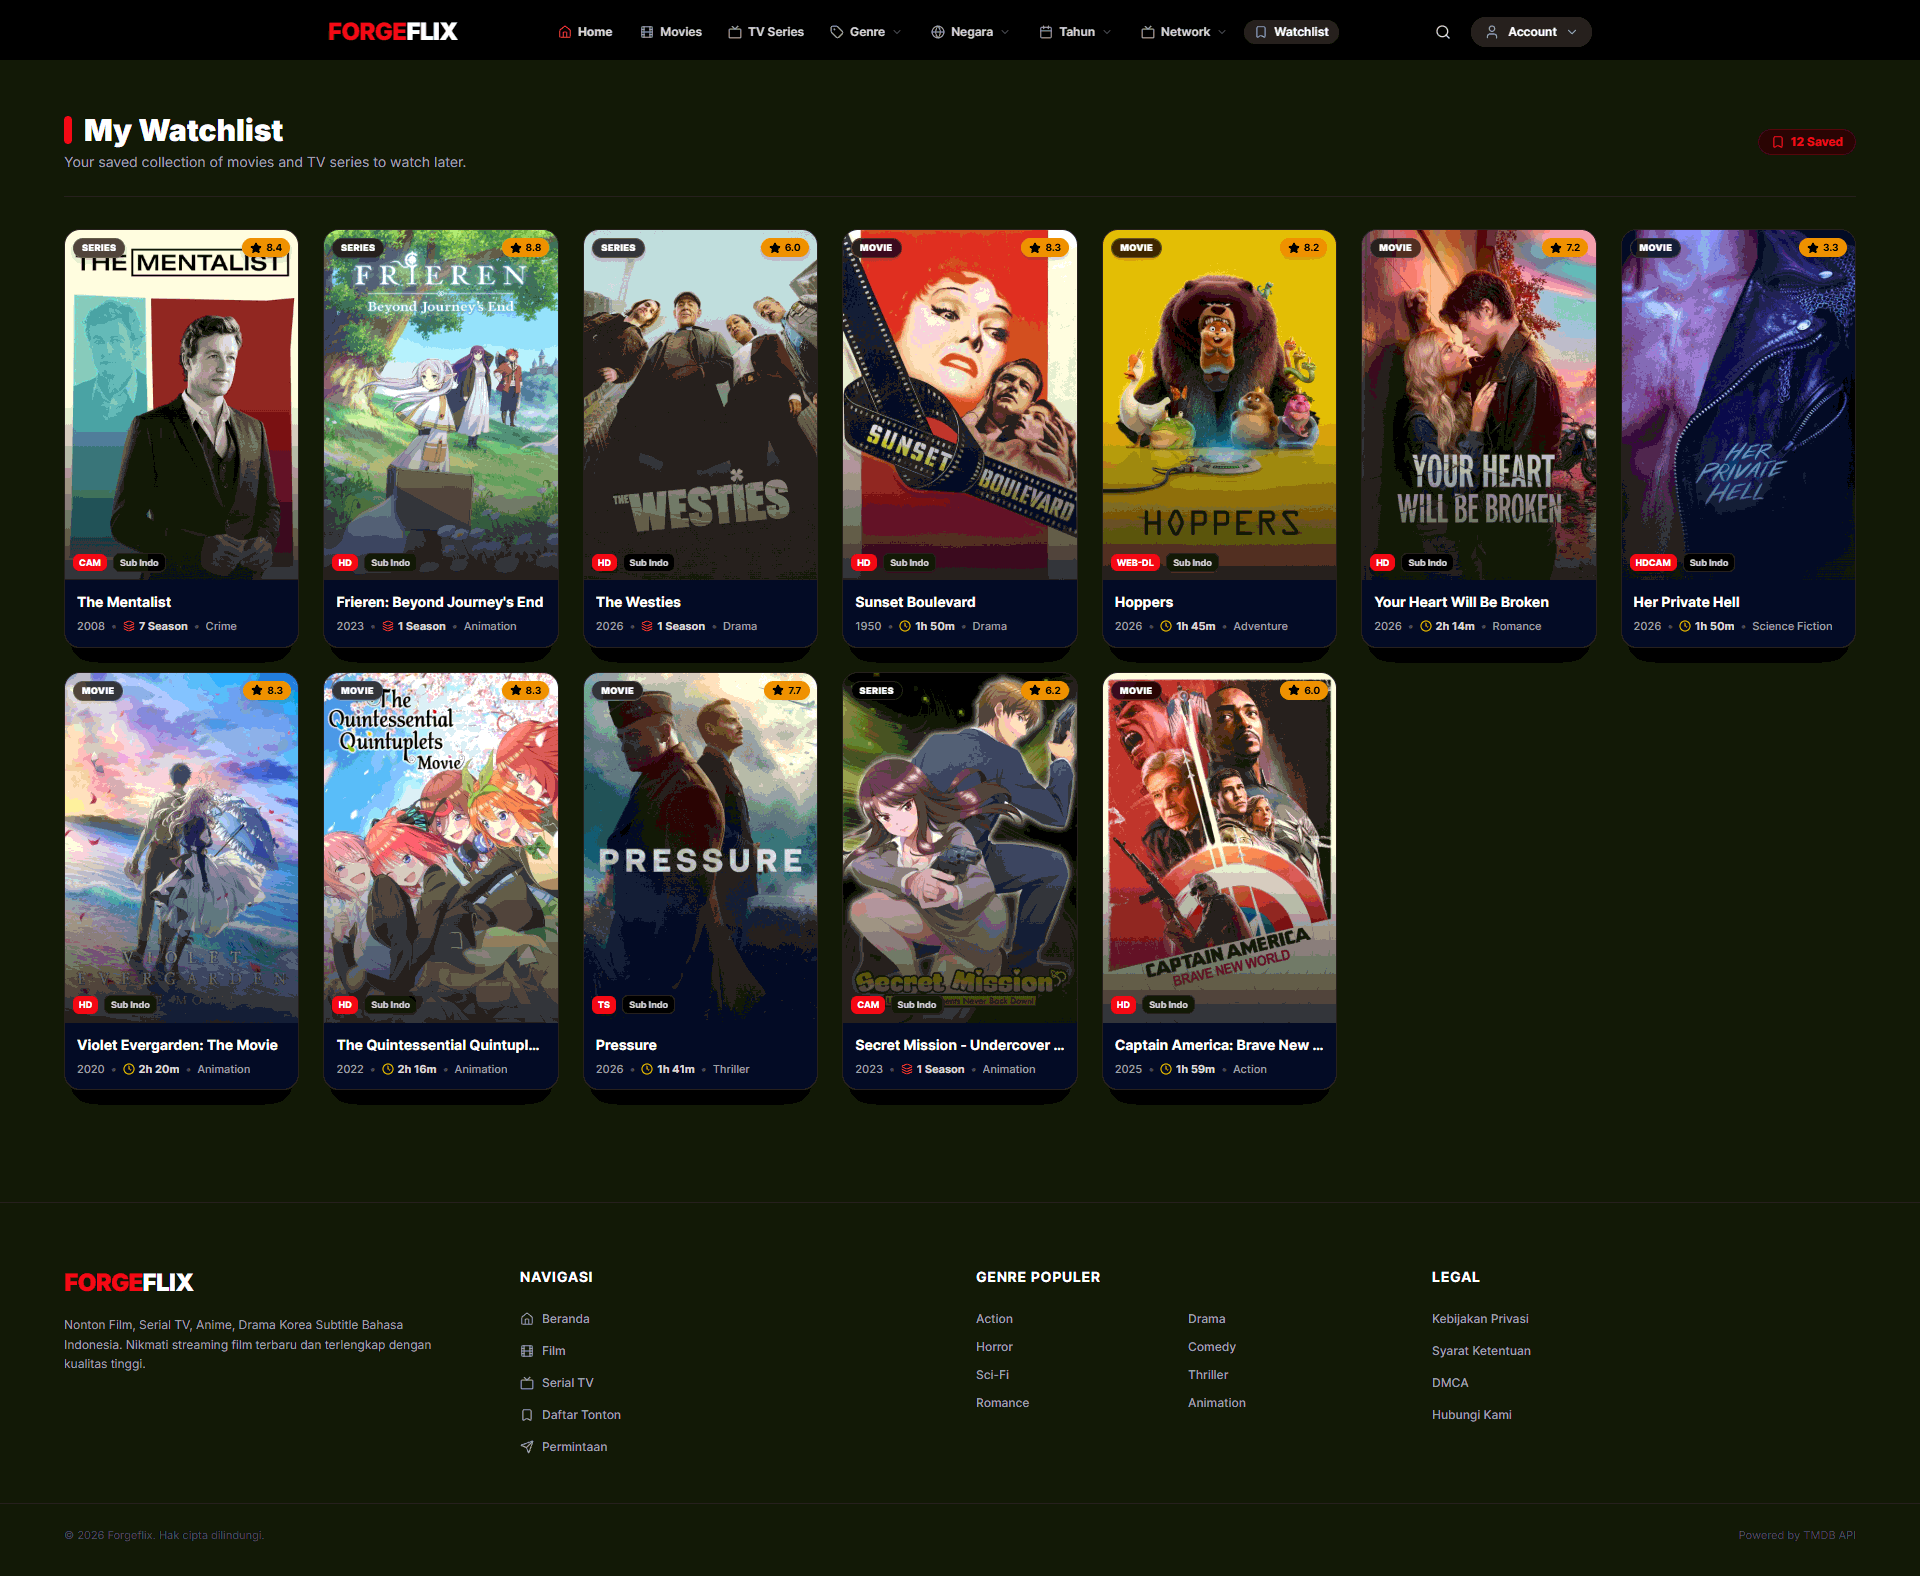Open Movies in the navbar
The height and width of the screenshot is (1576, 1920).
tap(671, 32)
